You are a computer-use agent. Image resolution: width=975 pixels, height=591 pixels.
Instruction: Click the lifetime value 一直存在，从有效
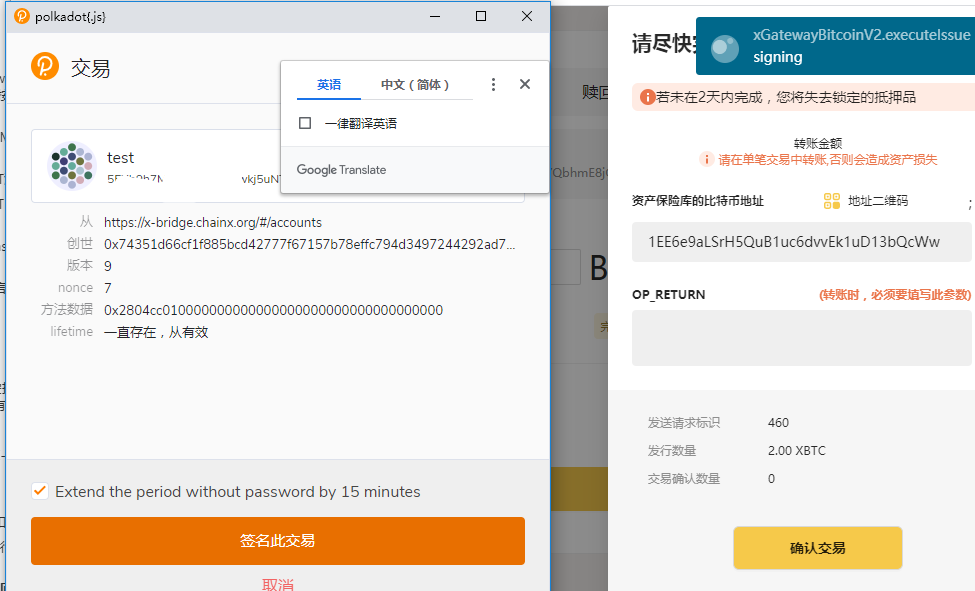coord(156,332)
